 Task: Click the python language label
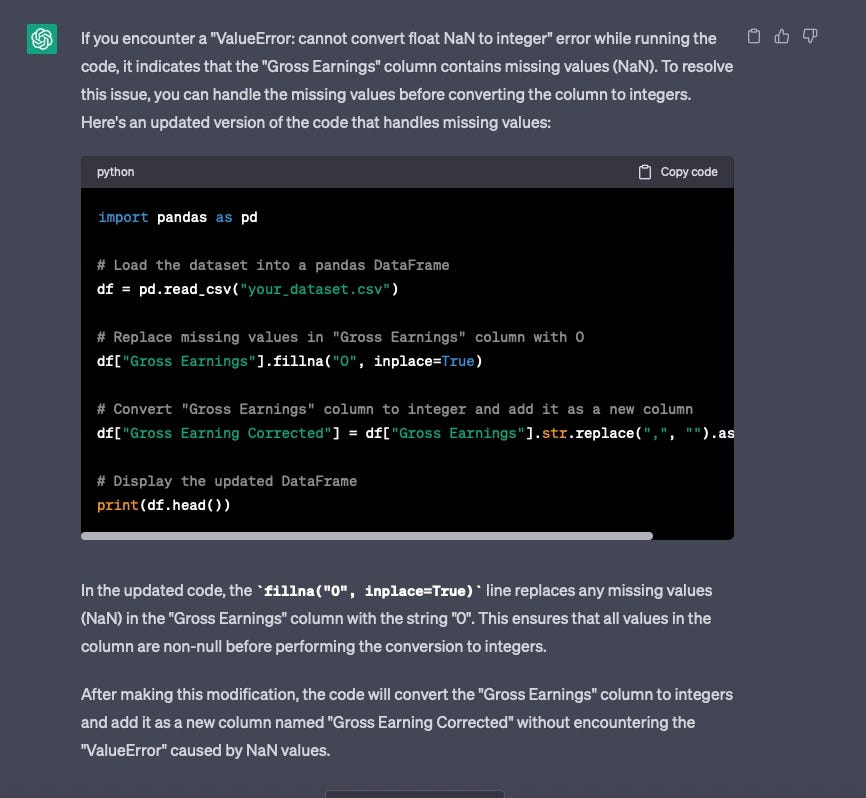point(115,172)
